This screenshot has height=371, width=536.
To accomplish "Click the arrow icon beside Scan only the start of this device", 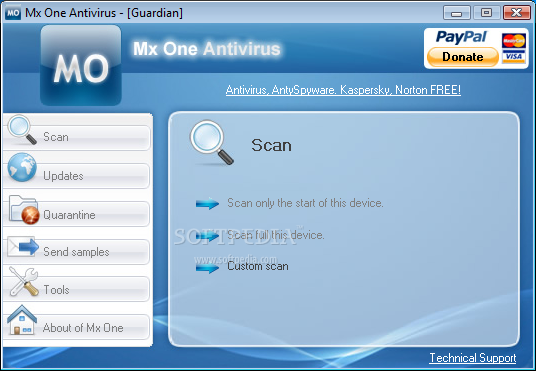I will click(x=207, y=203).
